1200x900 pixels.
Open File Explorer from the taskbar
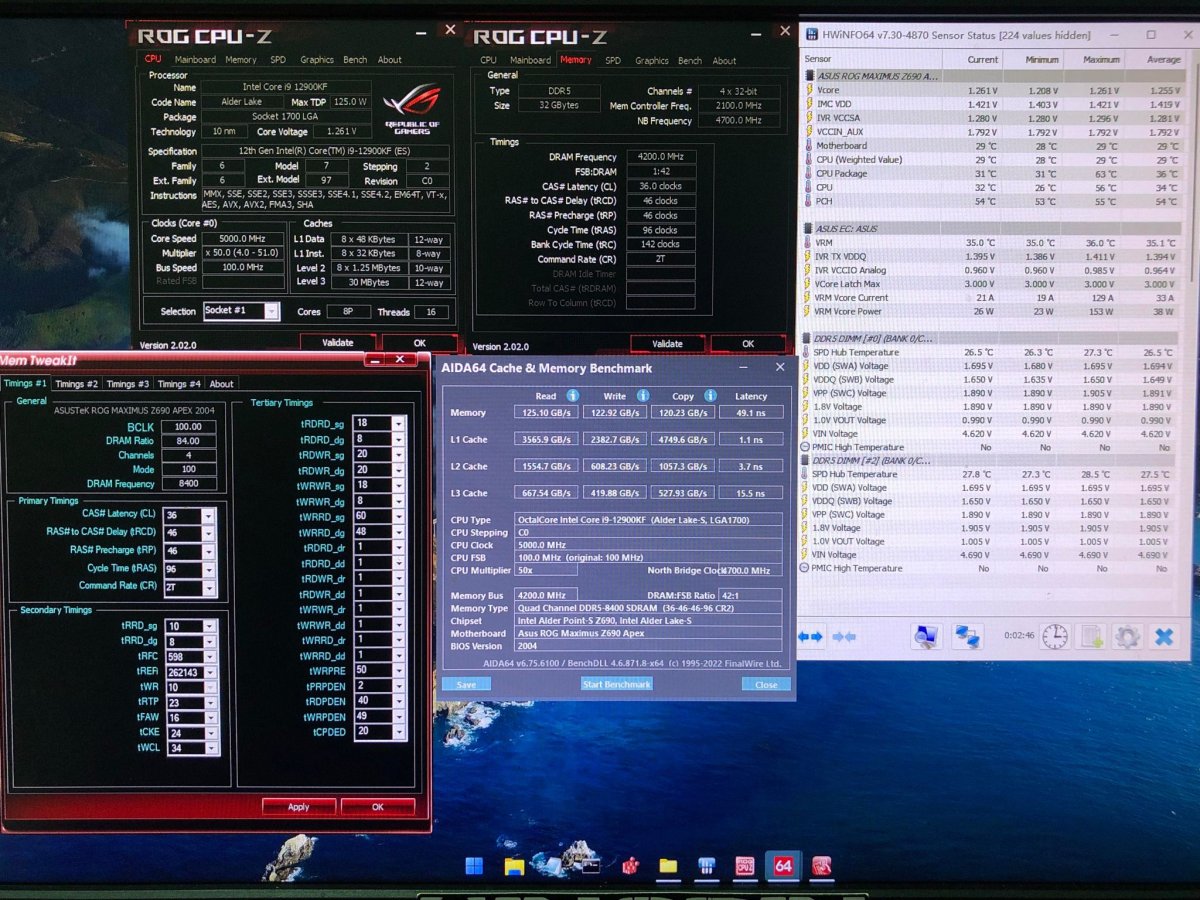click(514, 866)
